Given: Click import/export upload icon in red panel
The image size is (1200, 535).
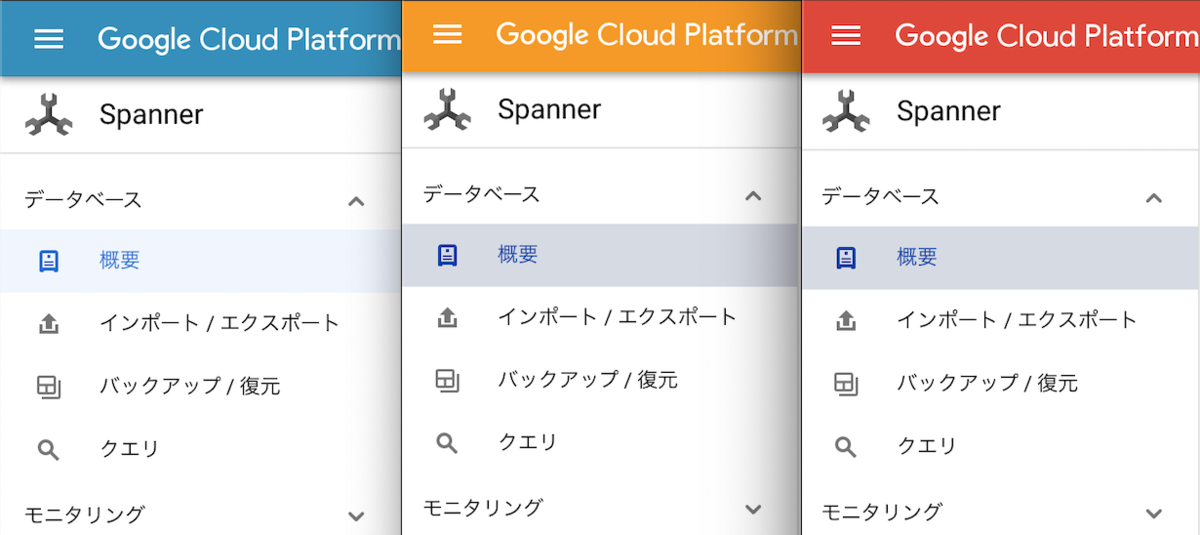Looking at the screenshot, I should (846, 321).
